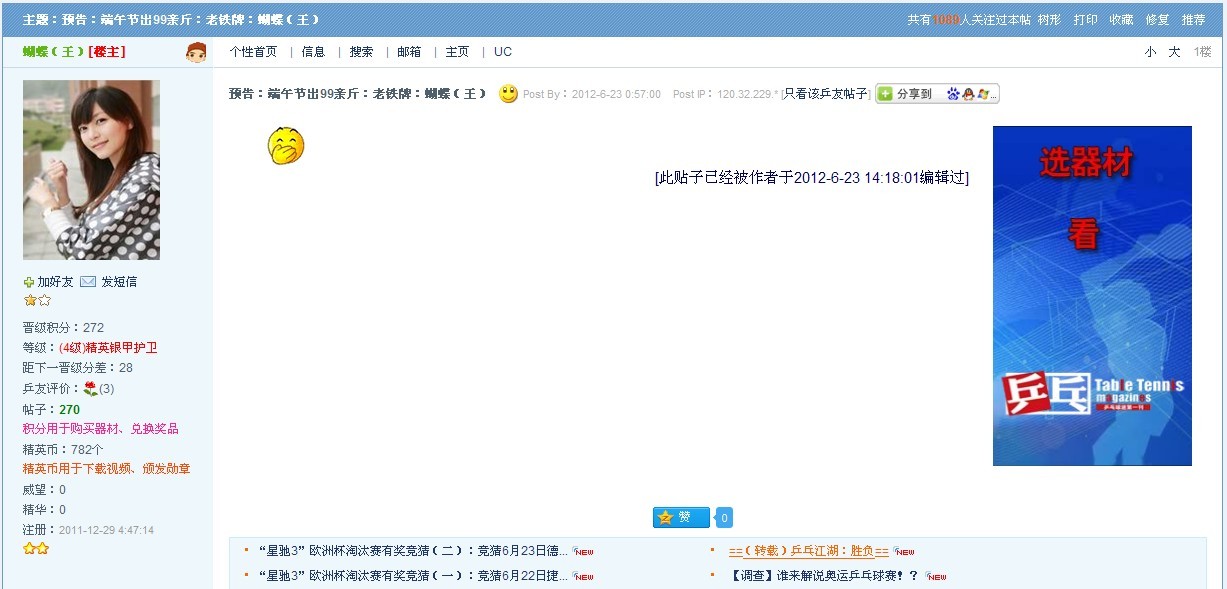Click the covering-mouth emoticon in the post body
The height and width of the screenshot is (589, 1227).
click(x=285, y=146)
